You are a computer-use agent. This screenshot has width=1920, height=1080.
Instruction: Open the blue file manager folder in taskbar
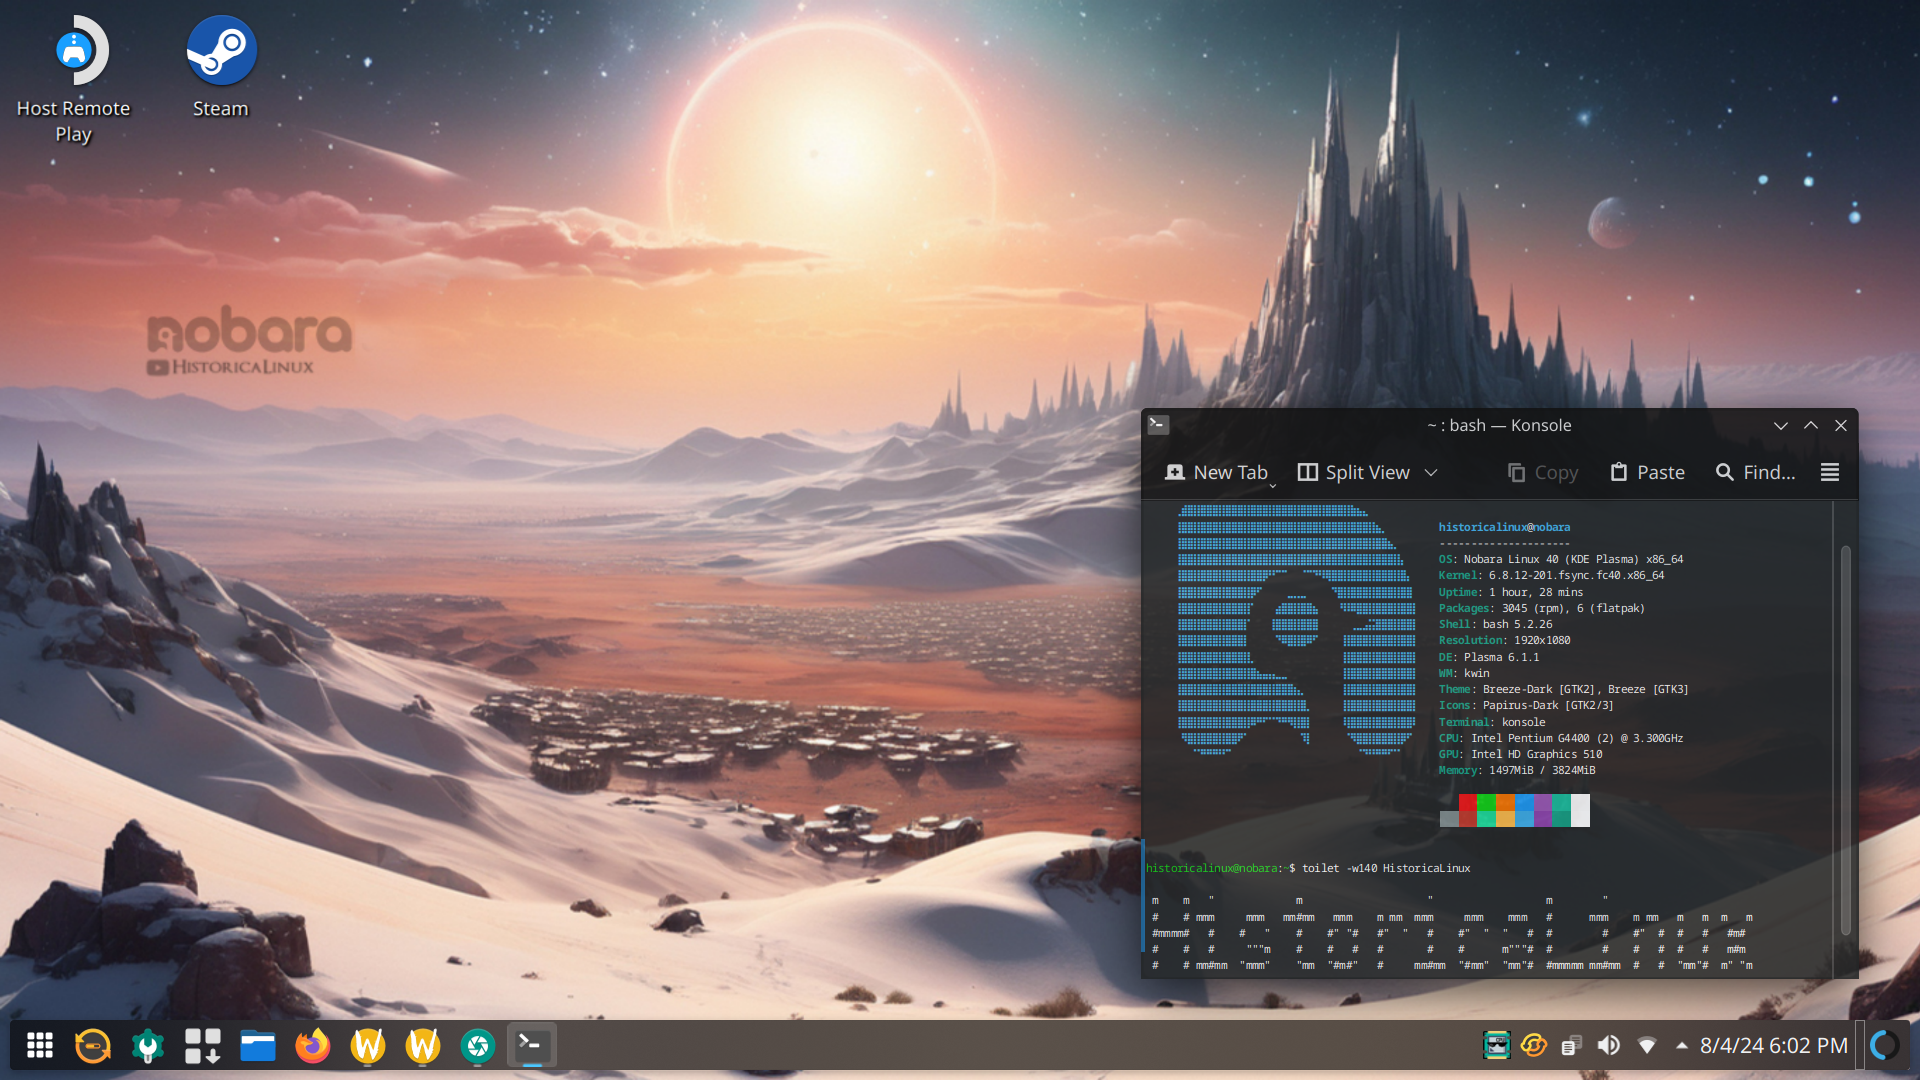tap(258, 1046)
